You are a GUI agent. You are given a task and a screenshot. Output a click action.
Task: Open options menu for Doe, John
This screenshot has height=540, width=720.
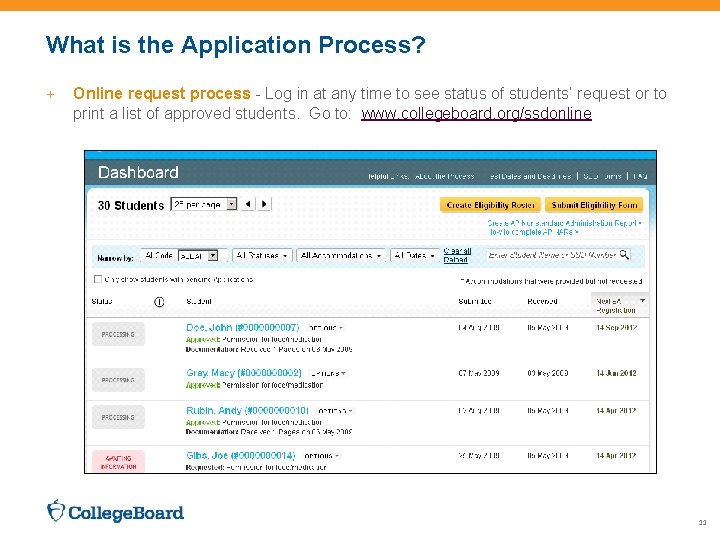[x=325, y=328]
